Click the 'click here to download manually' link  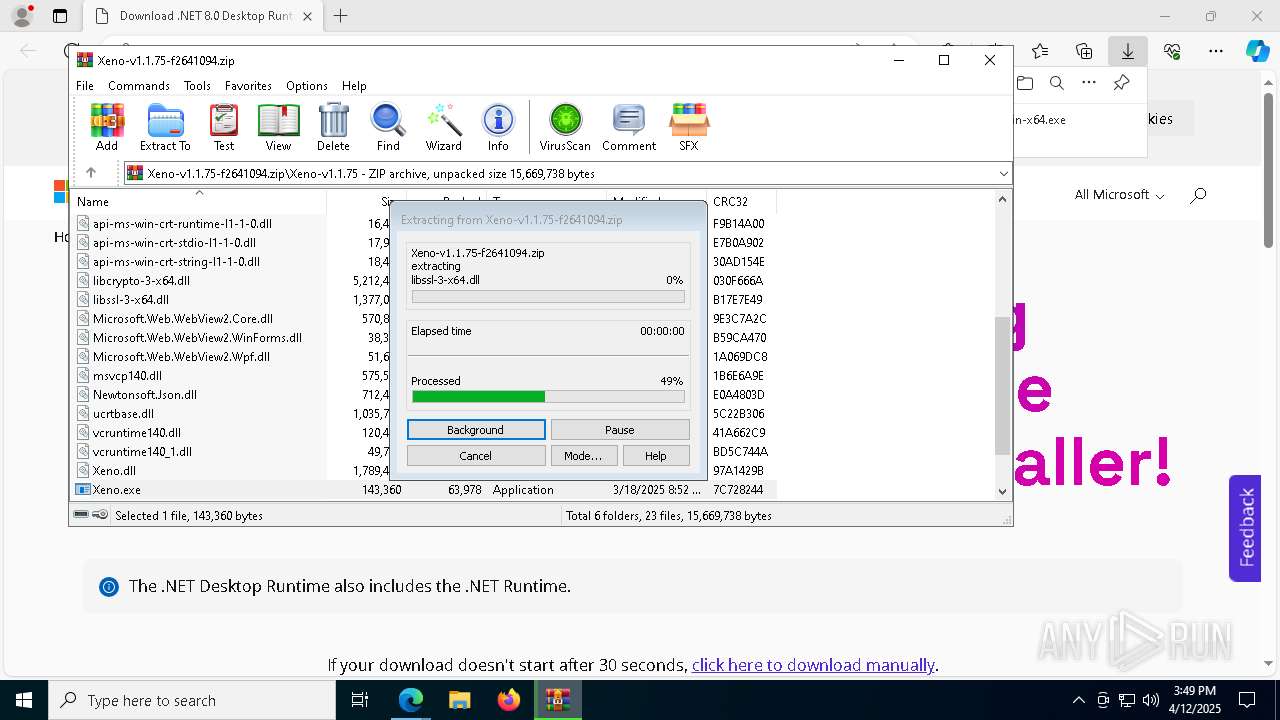813,665
